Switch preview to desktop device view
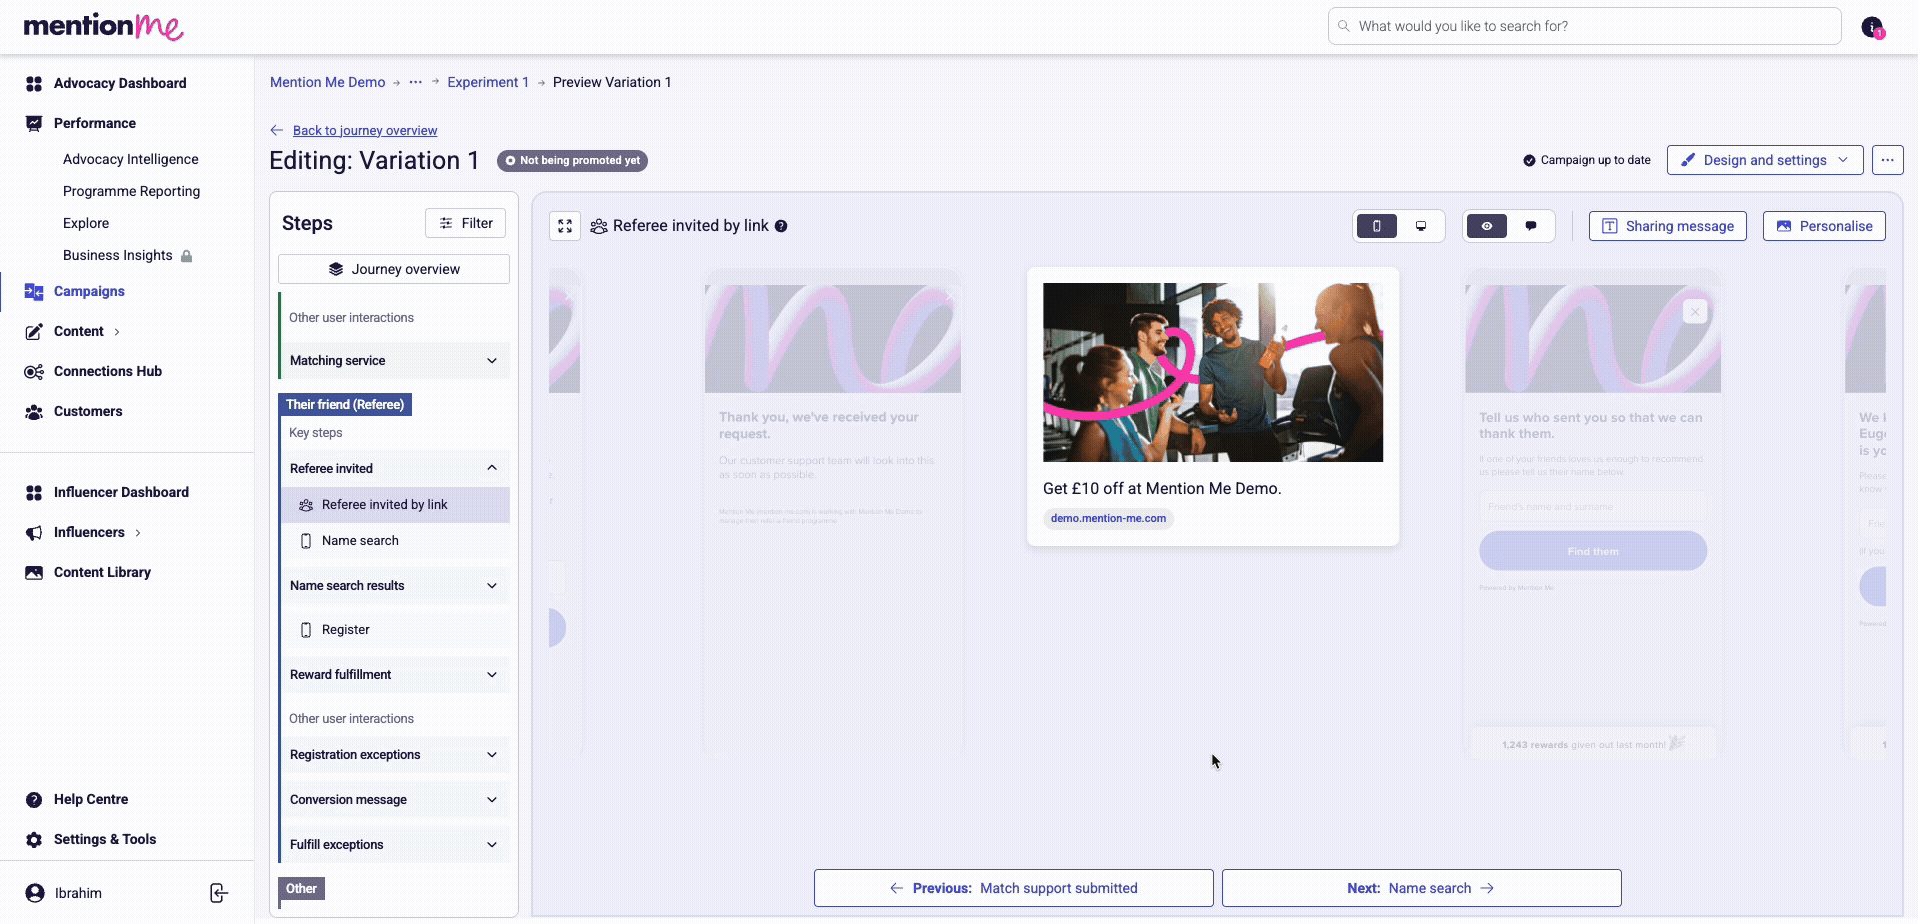1918x924 pixels. click(1421, 226)
